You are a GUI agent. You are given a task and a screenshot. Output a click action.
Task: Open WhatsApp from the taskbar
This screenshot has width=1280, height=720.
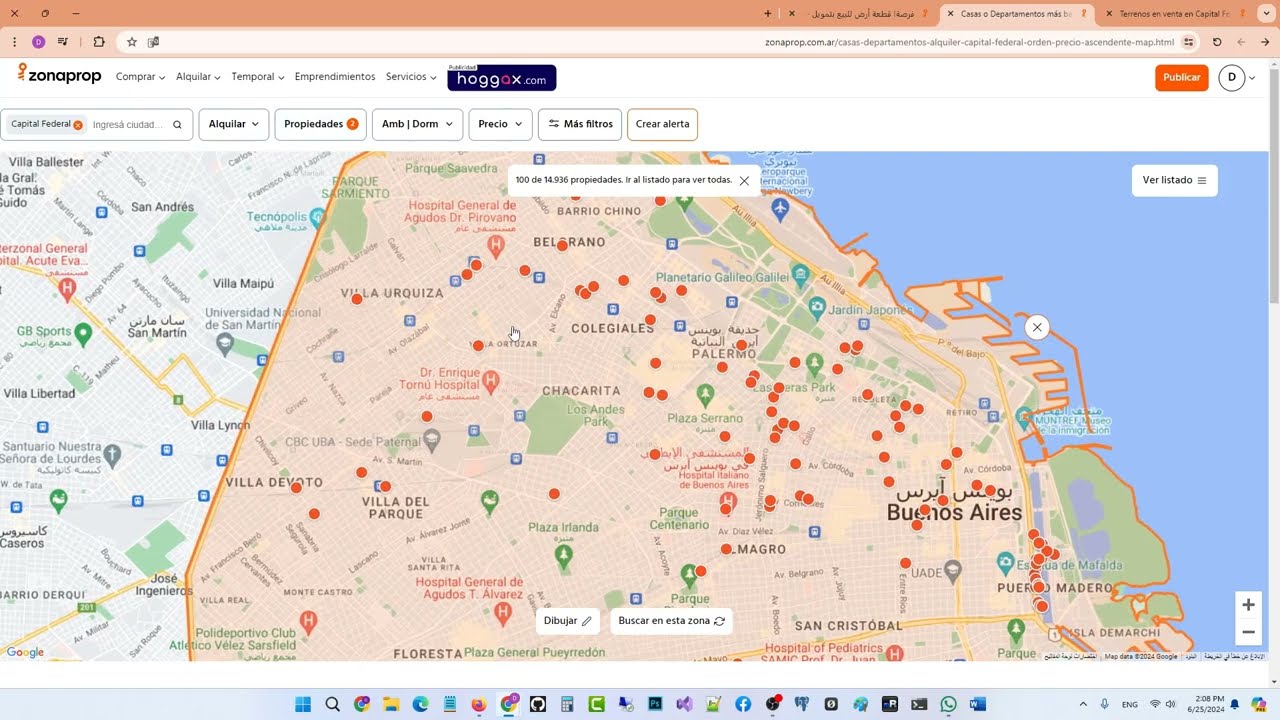point(949,704)
